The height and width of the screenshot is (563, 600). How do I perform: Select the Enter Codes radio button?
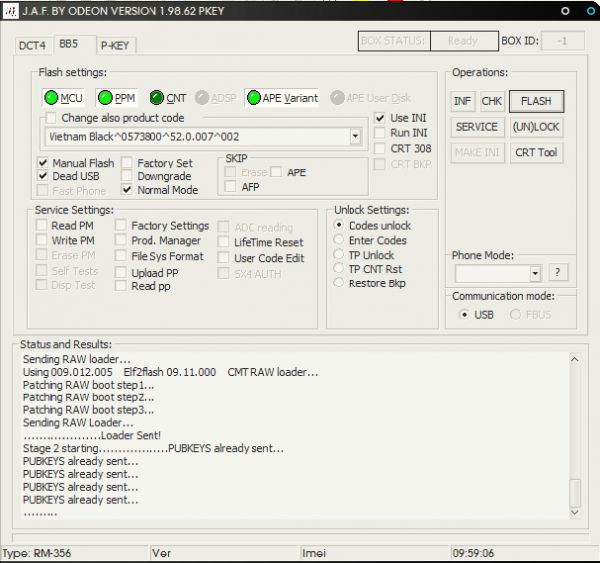(x=339, y=240)
